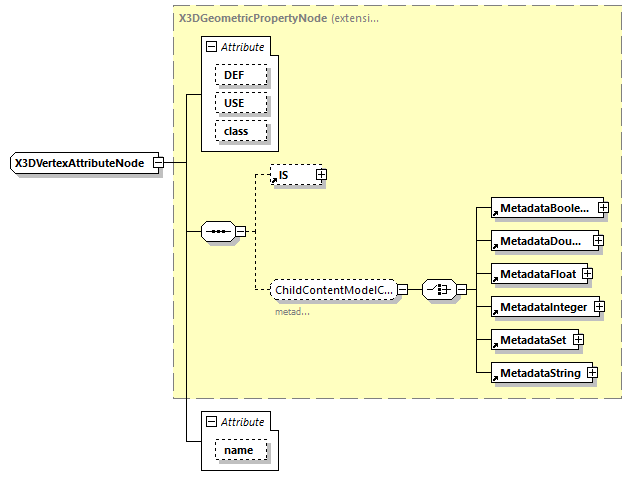The image size is (632, 488).
Task: Select the name attribute box
Action: click(x=238, y=450)
